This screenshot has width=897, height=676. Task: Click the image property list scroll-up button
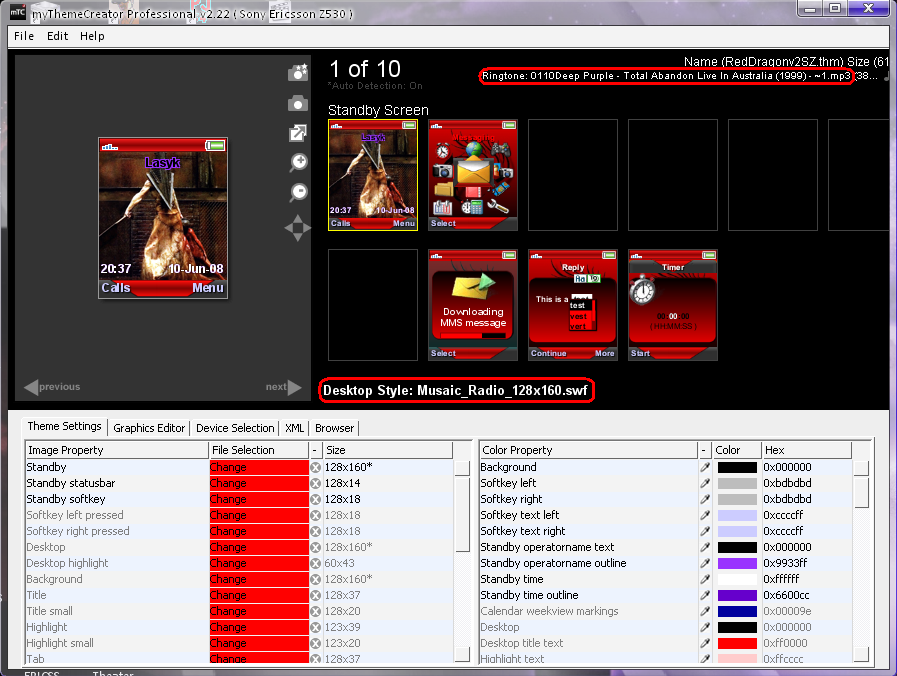click(x=462, y=468)
